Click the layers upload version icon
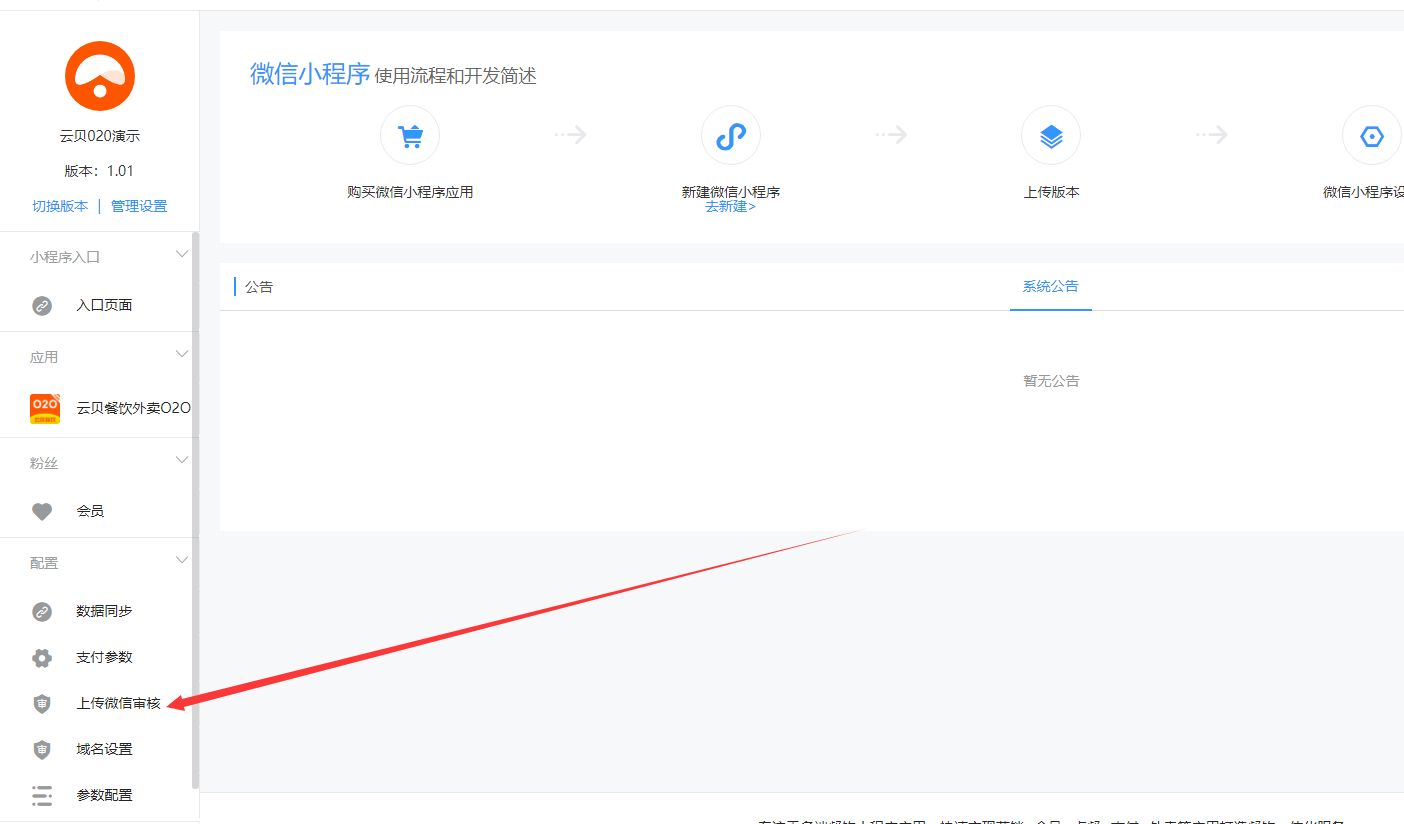 point(1051,135)
